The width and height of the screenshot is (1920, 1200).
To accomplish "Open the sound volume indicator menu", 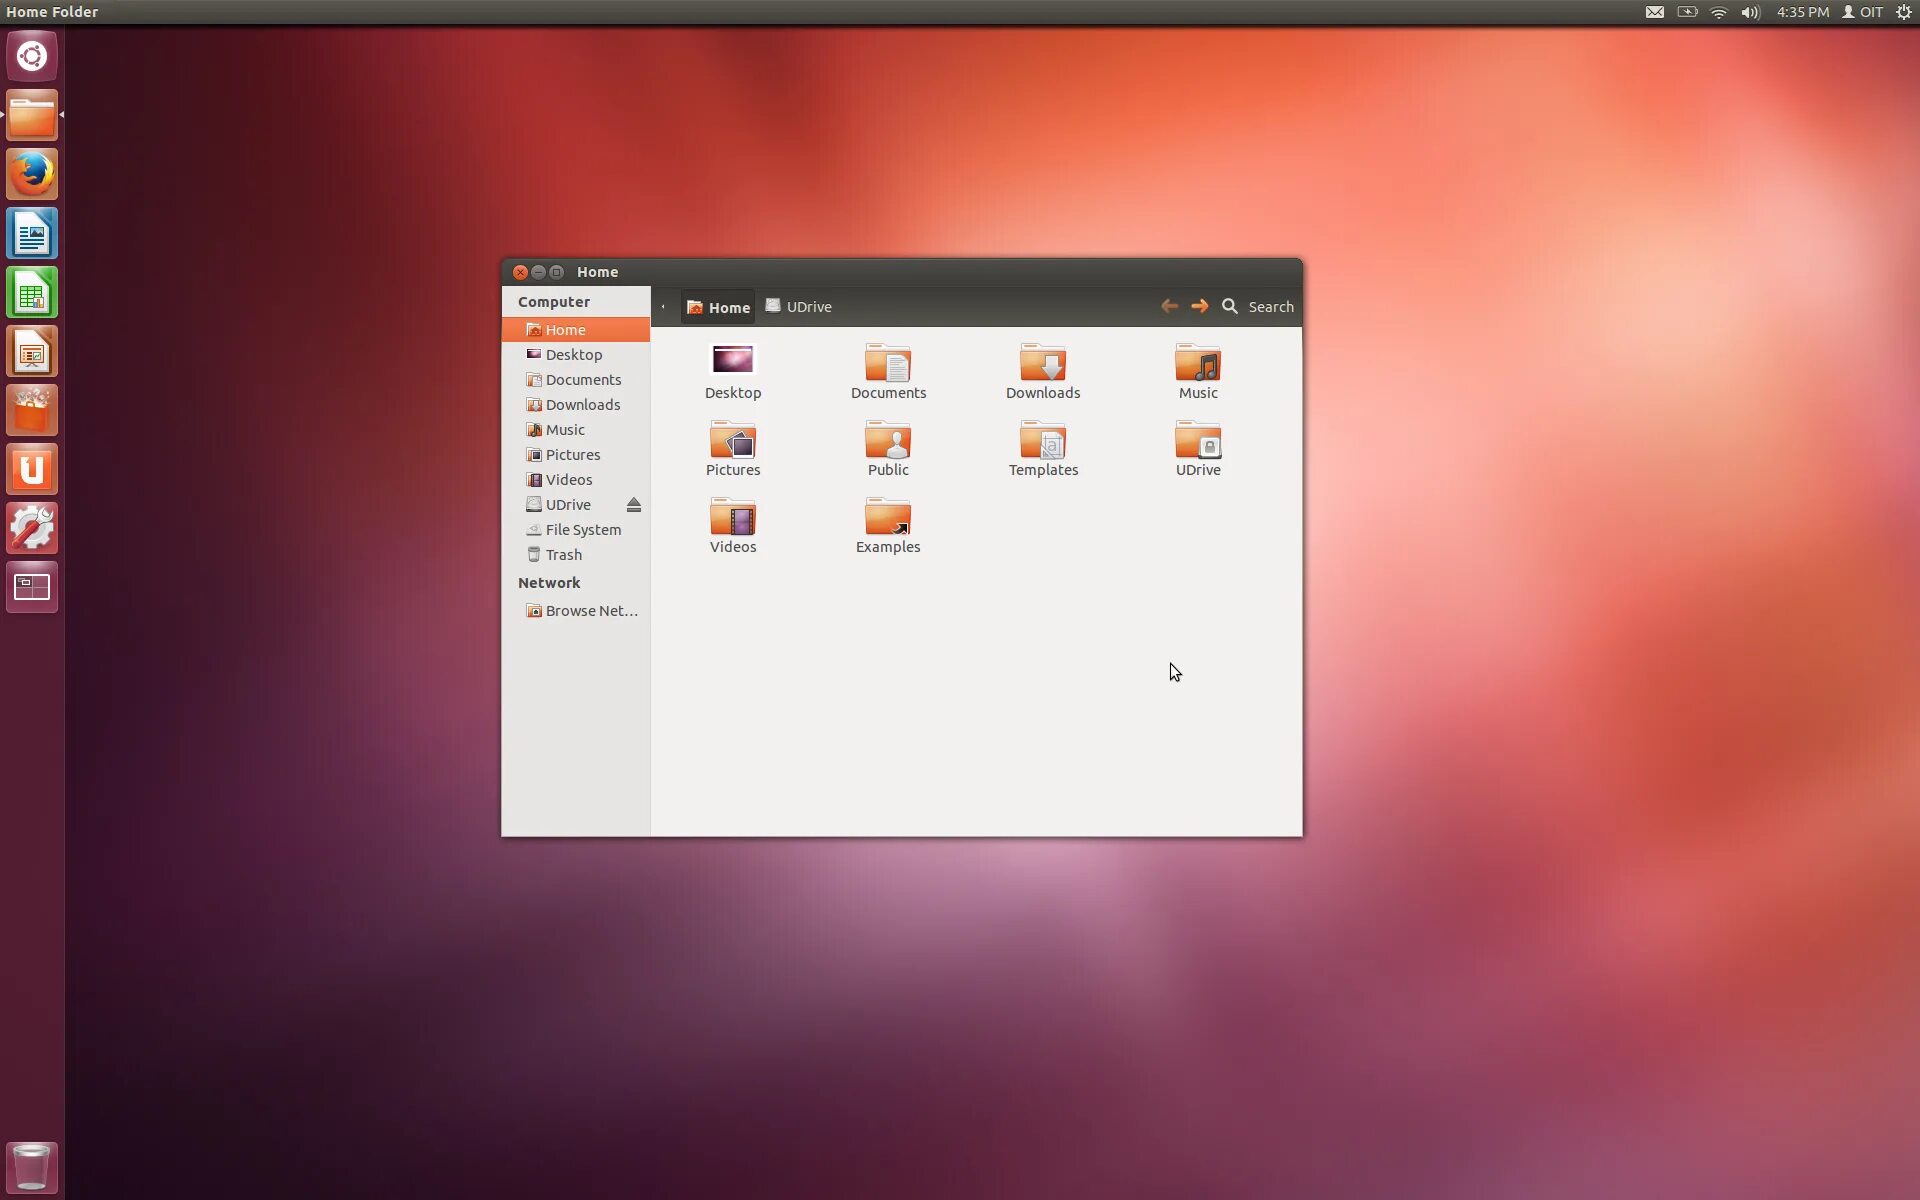I will 1750,12.
